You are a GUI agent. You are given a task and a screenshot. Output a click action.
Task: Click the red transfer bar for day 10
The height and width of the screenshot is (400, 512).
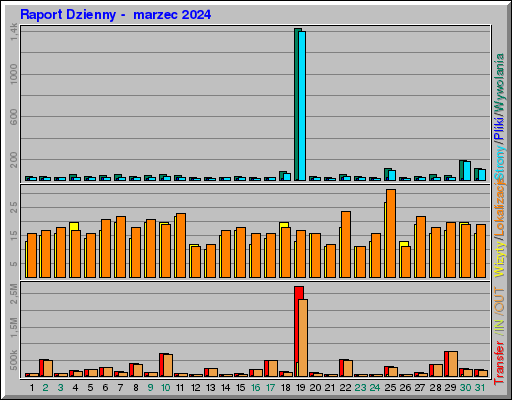[x=162, y=365]
